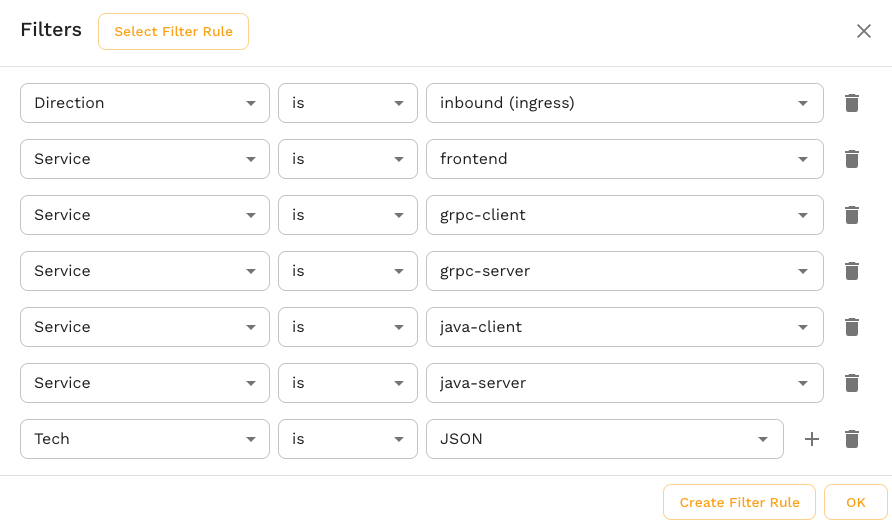Delete the Tech JSON filter row
This screenshot has height=524, width=892.
tap(852, 439)
